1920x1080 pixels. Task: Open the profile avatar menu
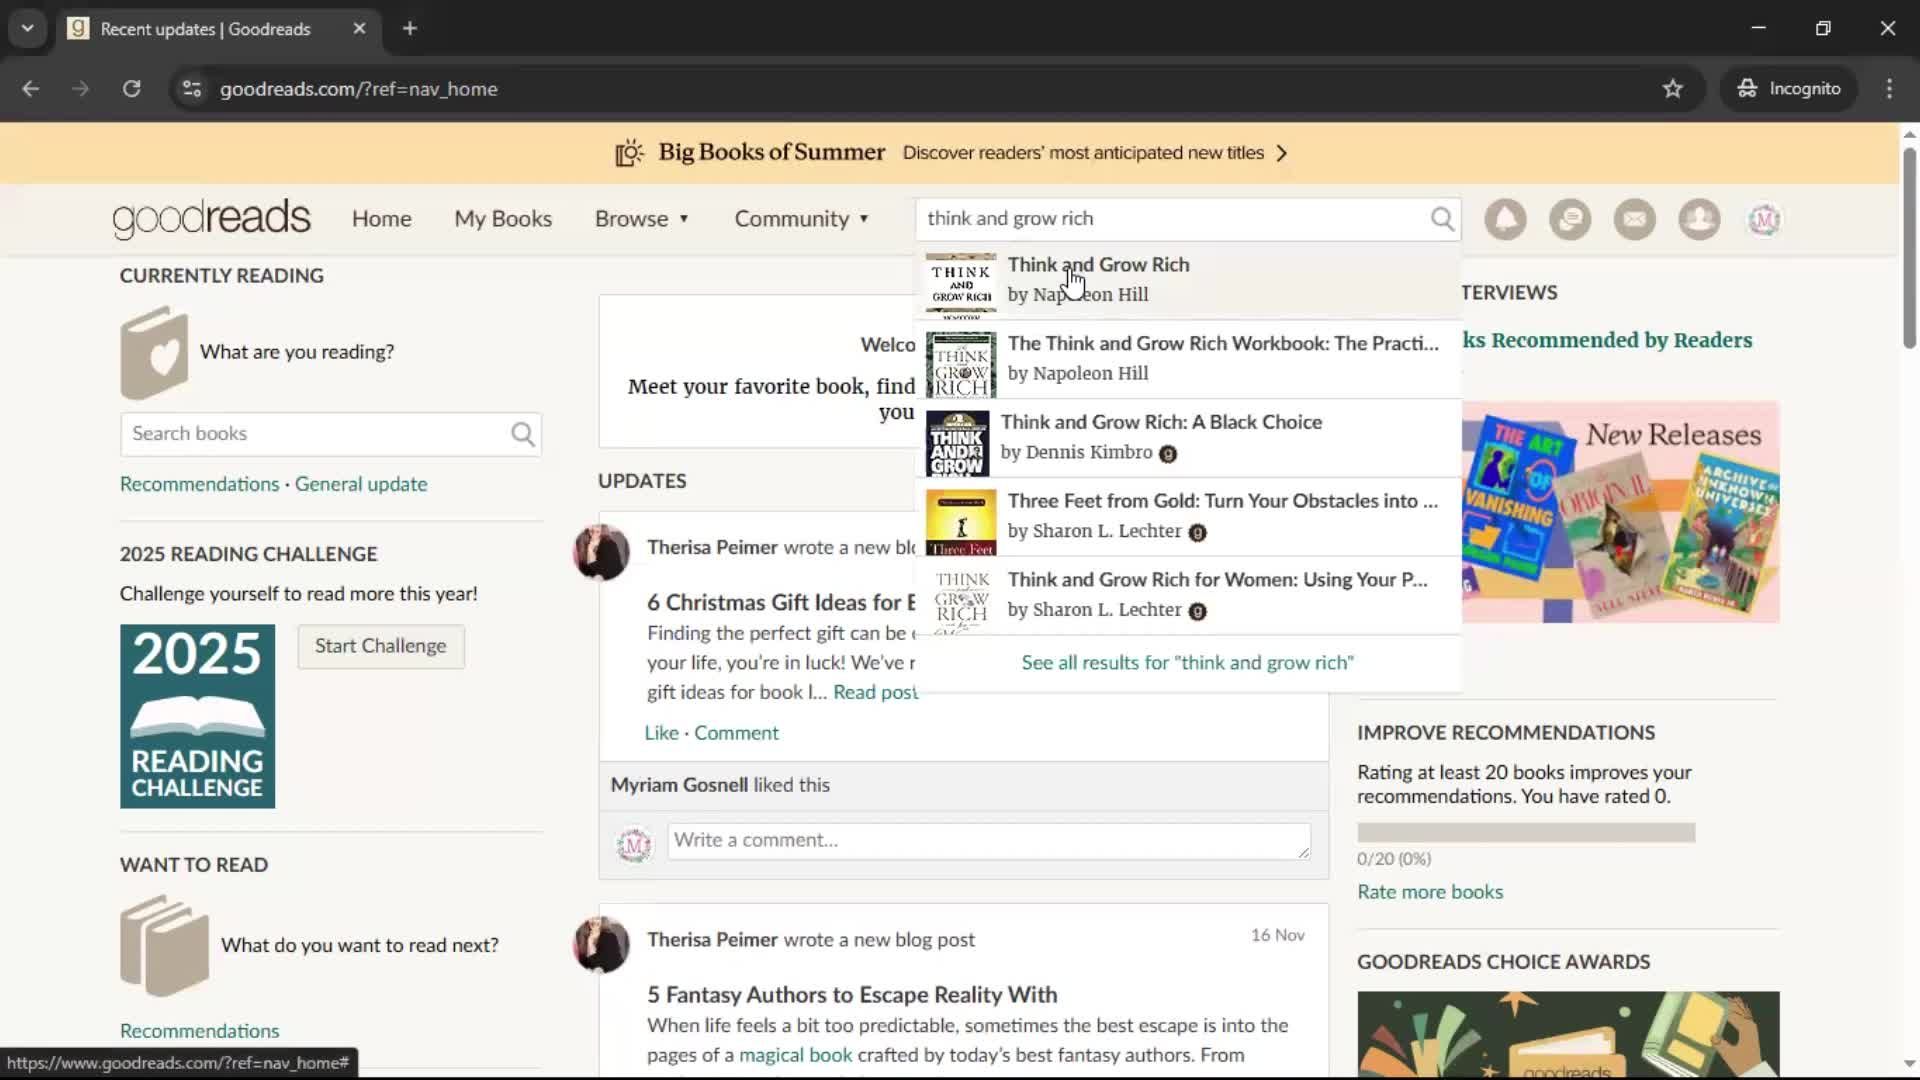[1764, 219]
